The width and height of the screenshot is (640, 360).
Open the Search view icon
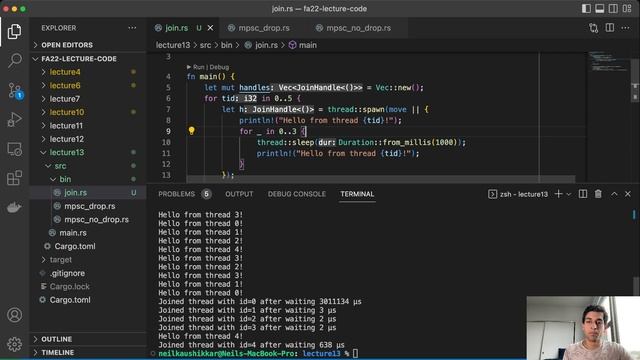[14, 60]
